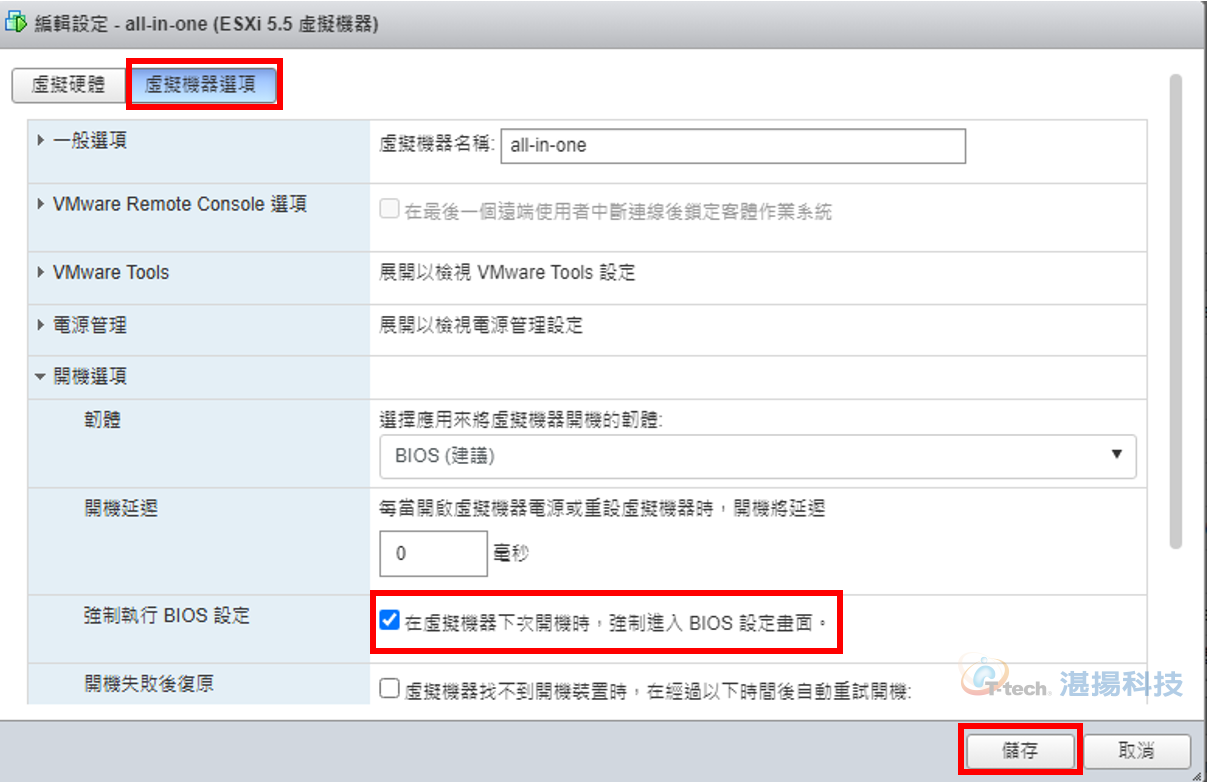This screenshot has width=1207, height=782.
Task: Click the 開機延遲 milliseconds input box
Action: (433, 553)
